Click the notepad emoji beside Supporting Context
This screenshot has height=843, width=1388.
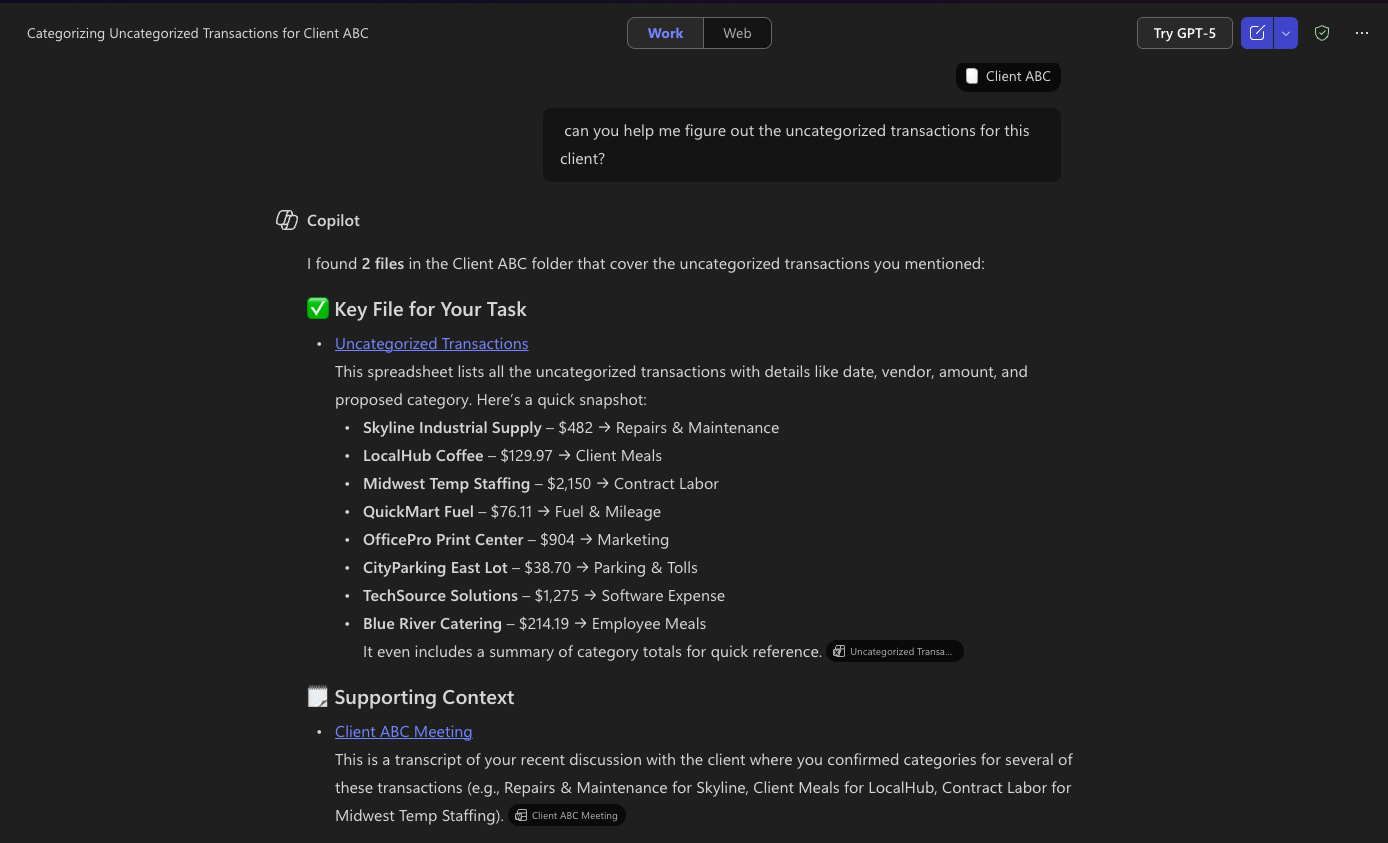point(318,697)
